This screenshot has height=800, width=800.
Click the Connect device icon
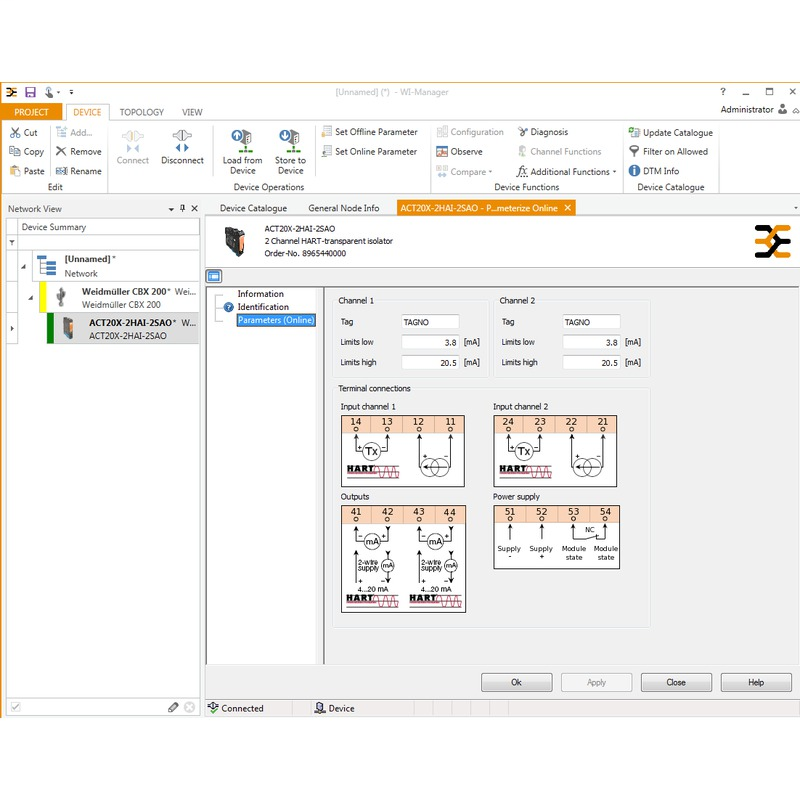click(x=133, y=141)
